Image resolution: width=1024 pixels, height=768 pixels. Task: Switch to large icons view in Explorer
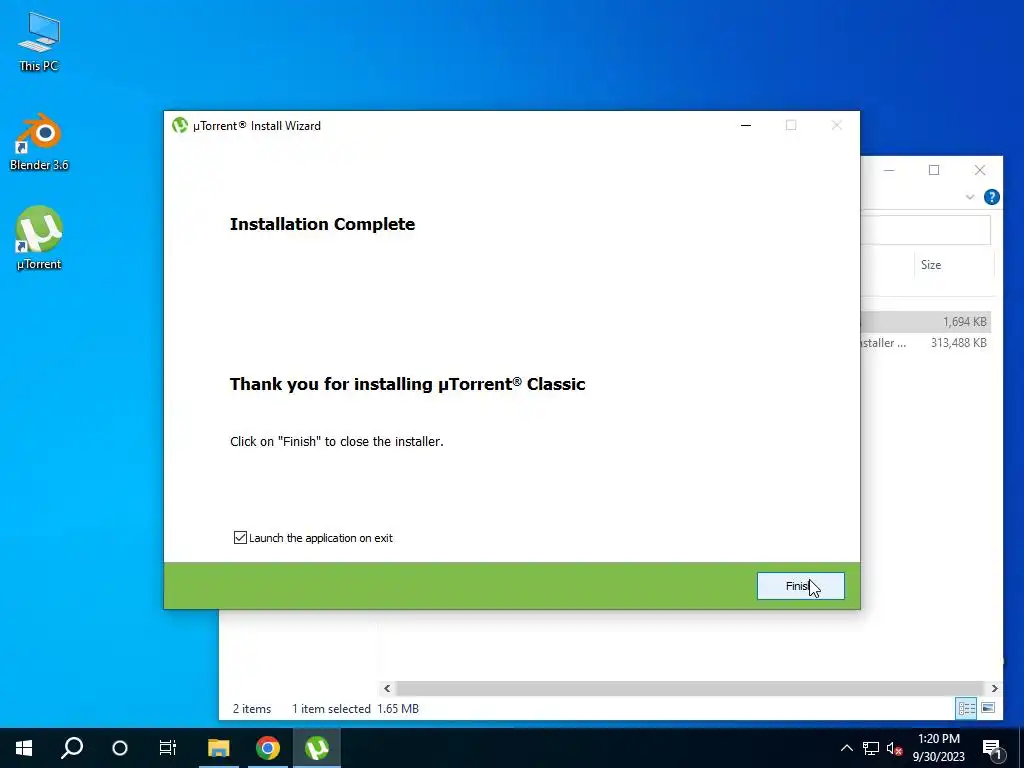pos(988,708)
